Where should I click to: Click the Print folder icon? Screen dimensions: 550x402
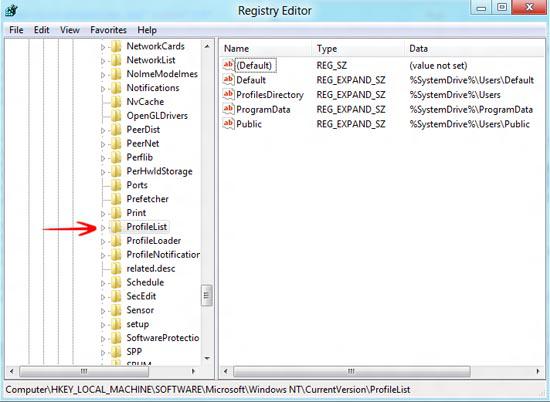pos(116,213)
